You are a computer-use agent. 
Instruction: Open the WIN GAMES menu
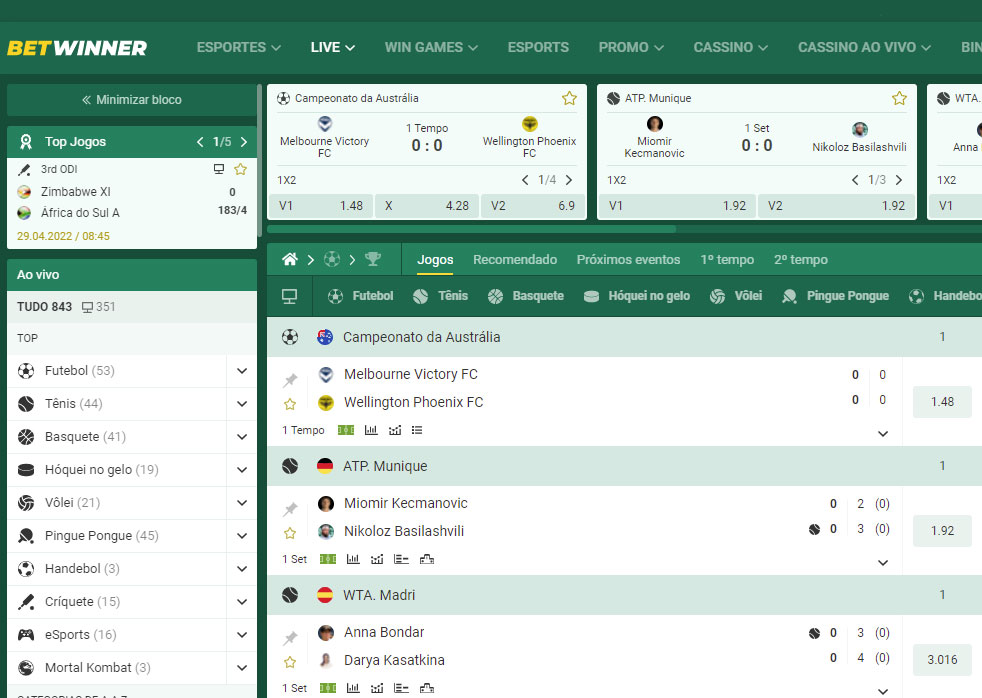pos(431,48)
